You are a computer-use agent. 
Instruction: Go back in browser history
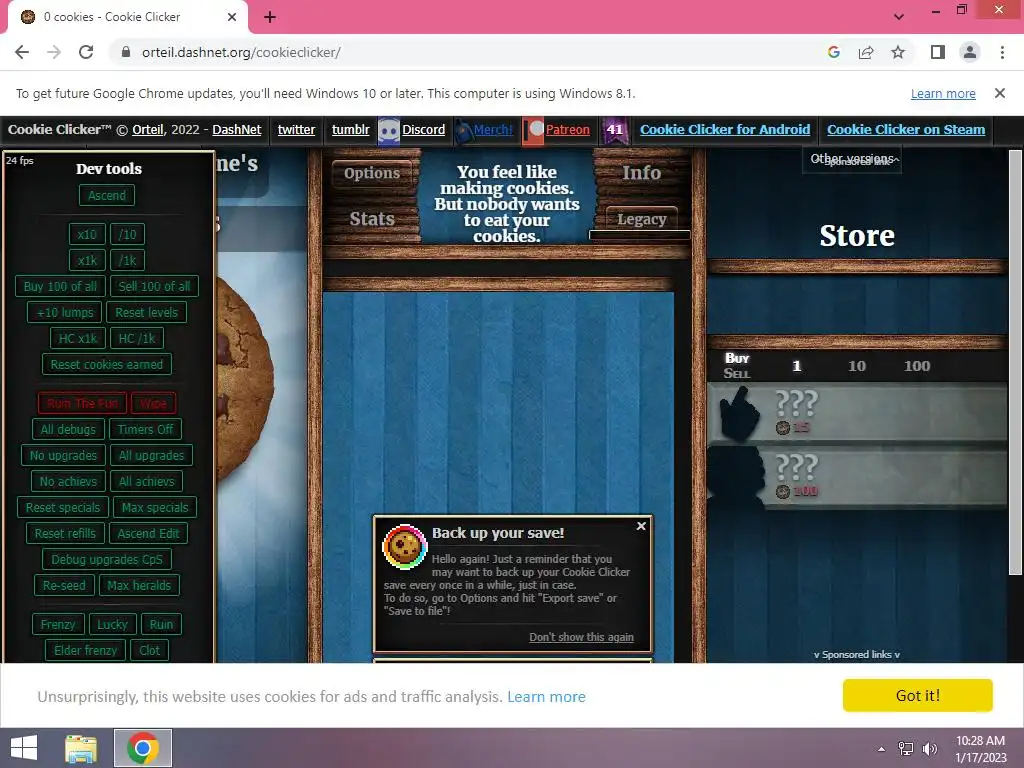[x=22, y=52]
